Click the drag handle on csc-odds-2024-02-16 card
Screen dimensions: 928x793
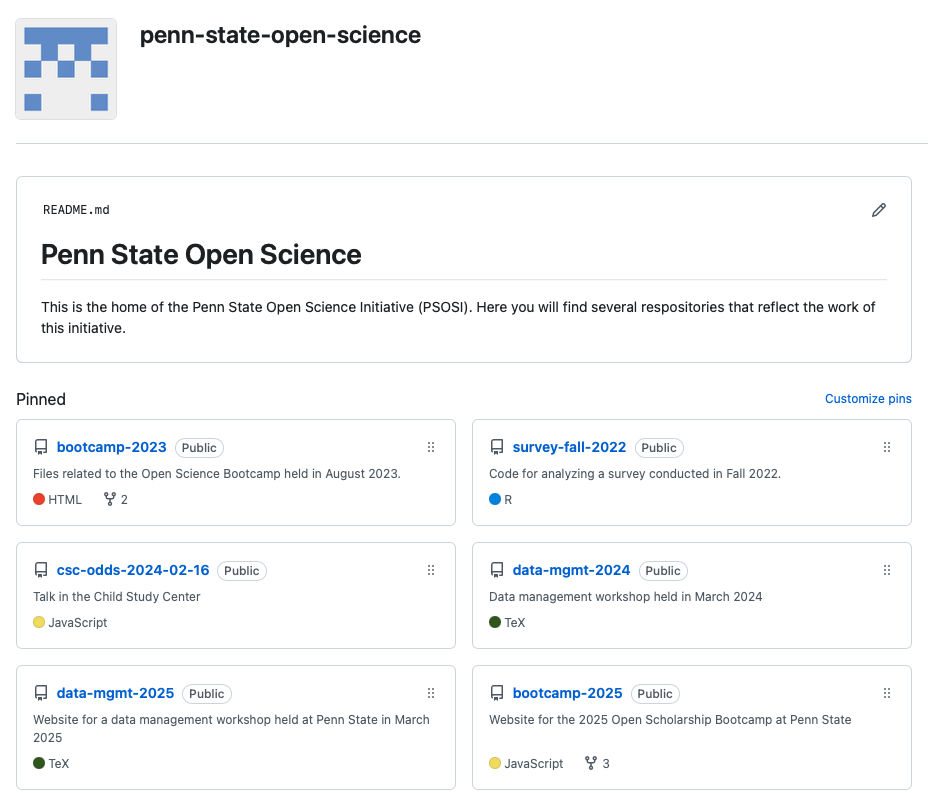(x=431, y=570)
